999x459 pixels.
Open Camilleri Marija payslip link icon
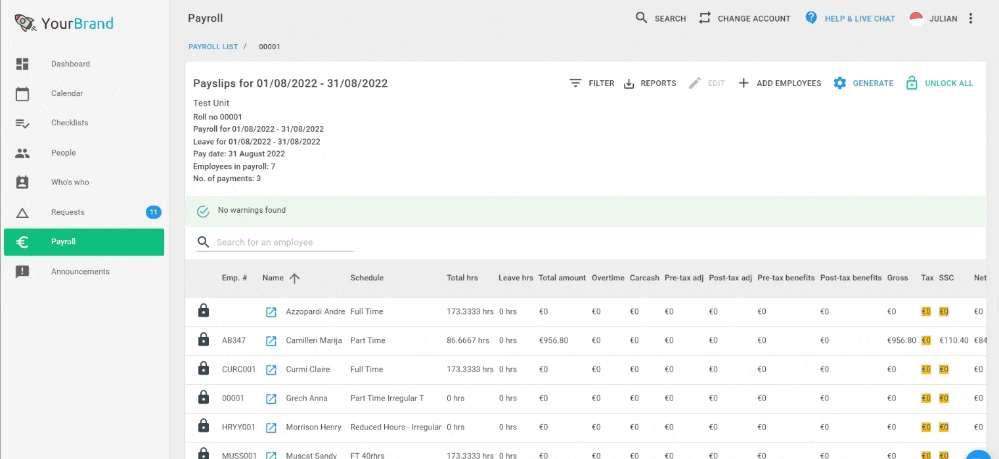(x=271, y=340)
